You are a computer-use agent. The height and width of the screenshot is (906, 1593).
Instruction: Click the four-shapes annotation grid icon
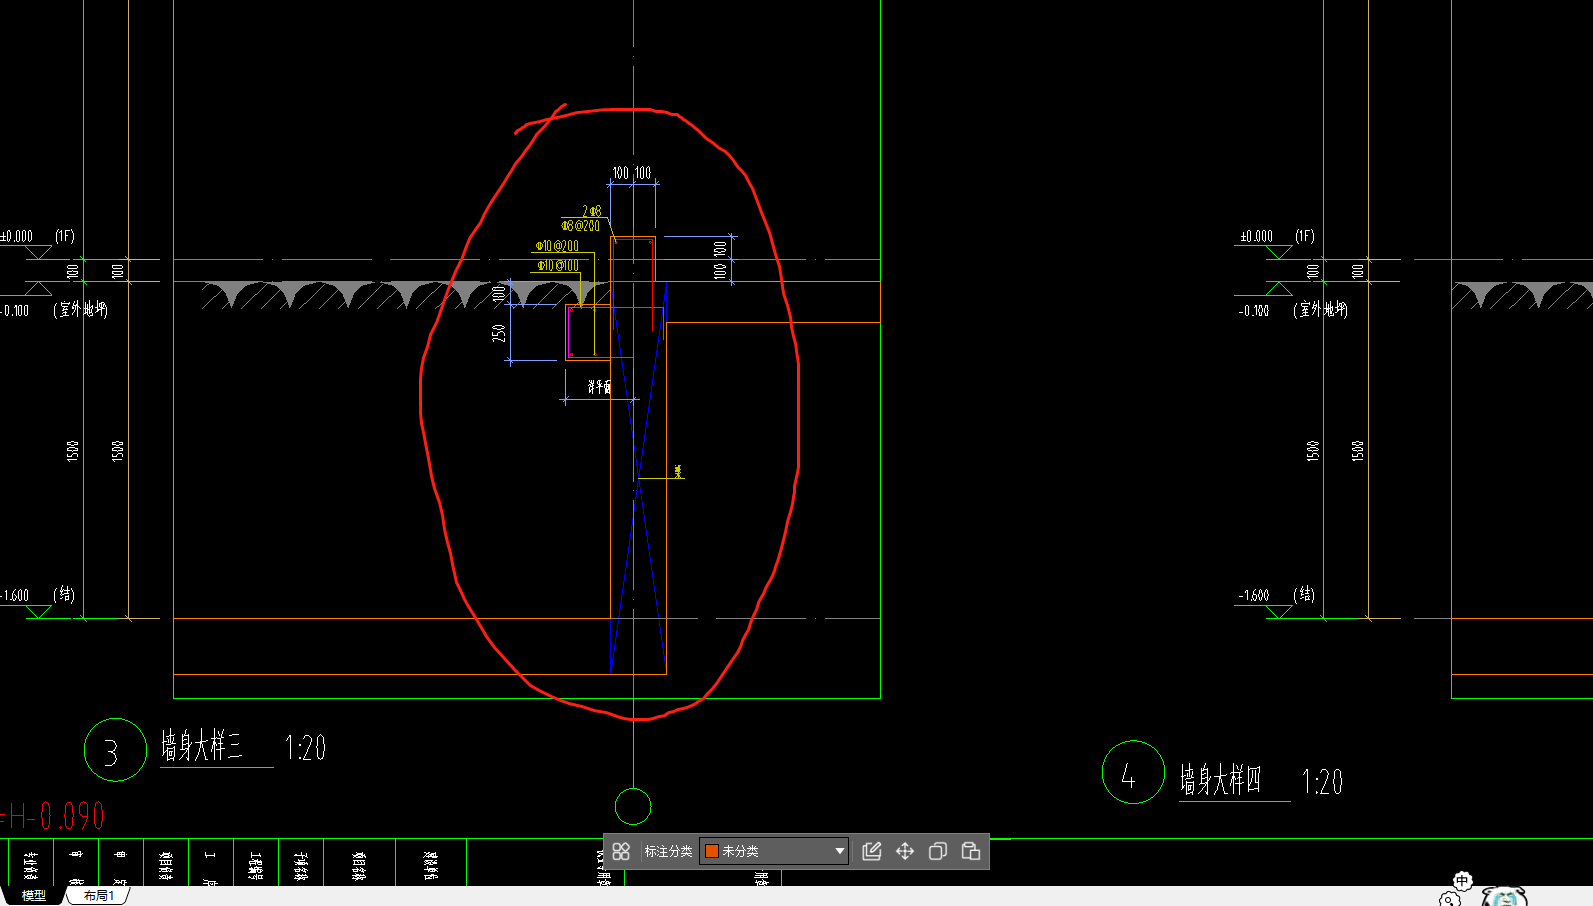click(621, 851)
